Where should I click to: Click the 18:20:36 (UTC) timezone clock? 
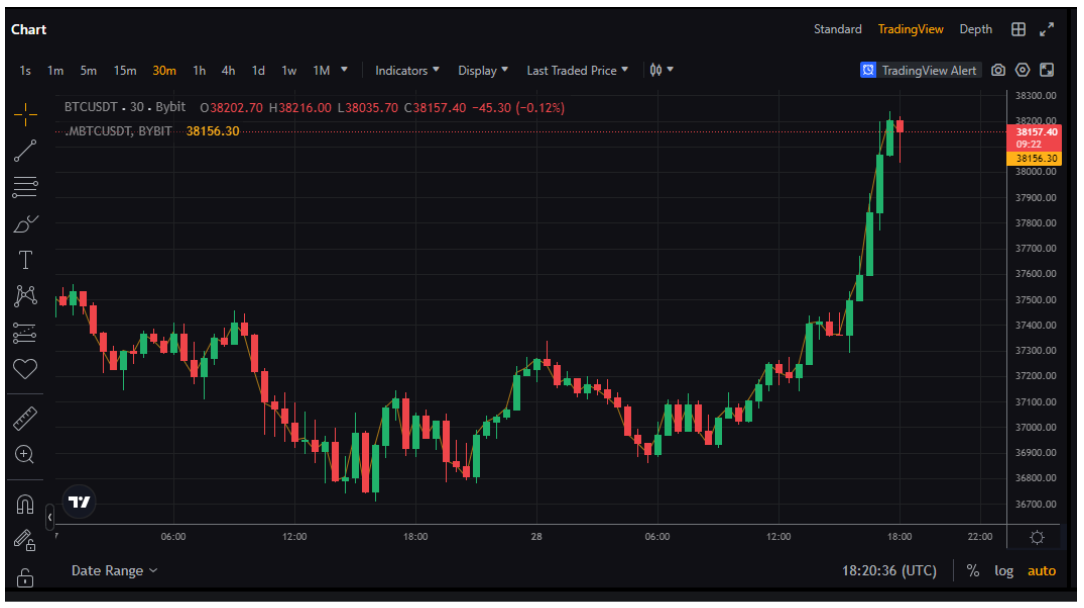(889, 571)
